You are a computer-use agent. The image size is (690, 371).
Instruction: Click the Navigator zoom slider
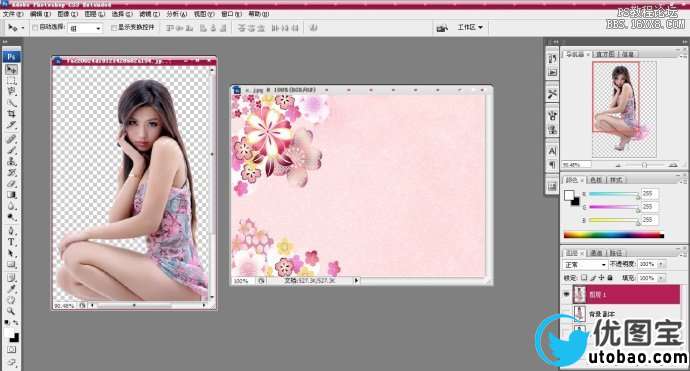[x=644, y=165]
